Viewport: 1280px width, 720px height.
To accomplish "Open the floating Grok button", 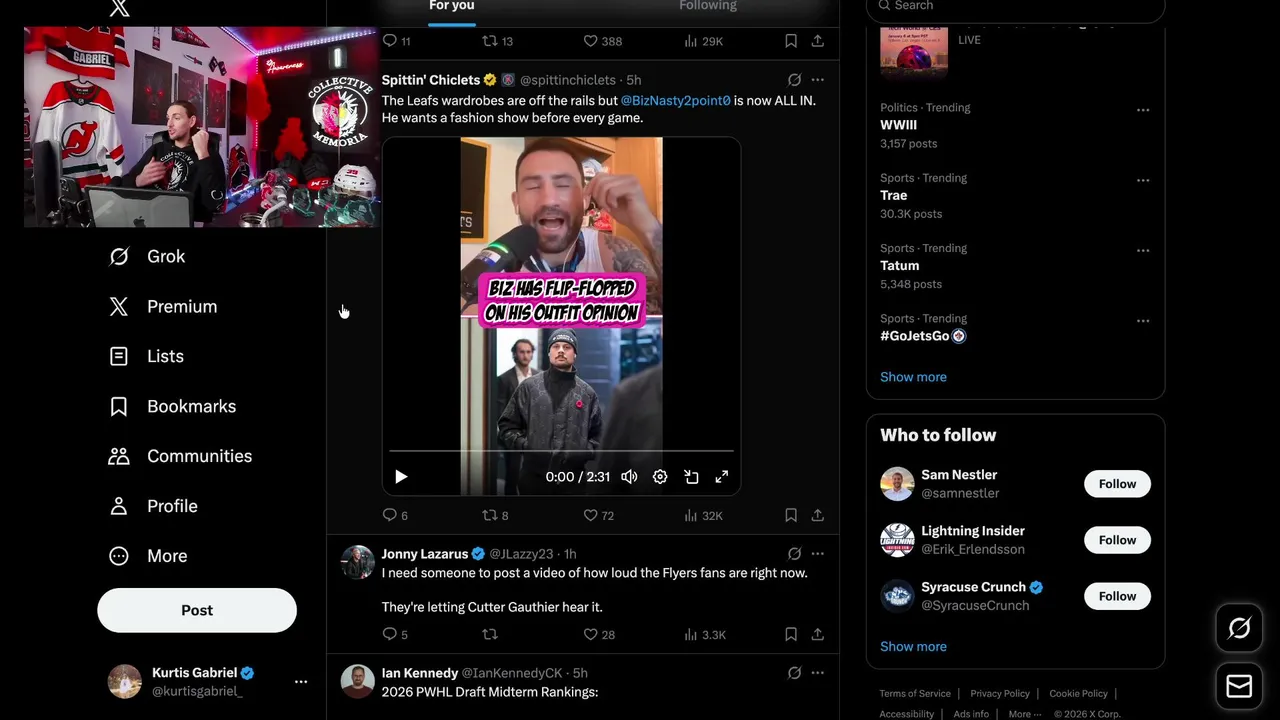I will point(1239,628).
